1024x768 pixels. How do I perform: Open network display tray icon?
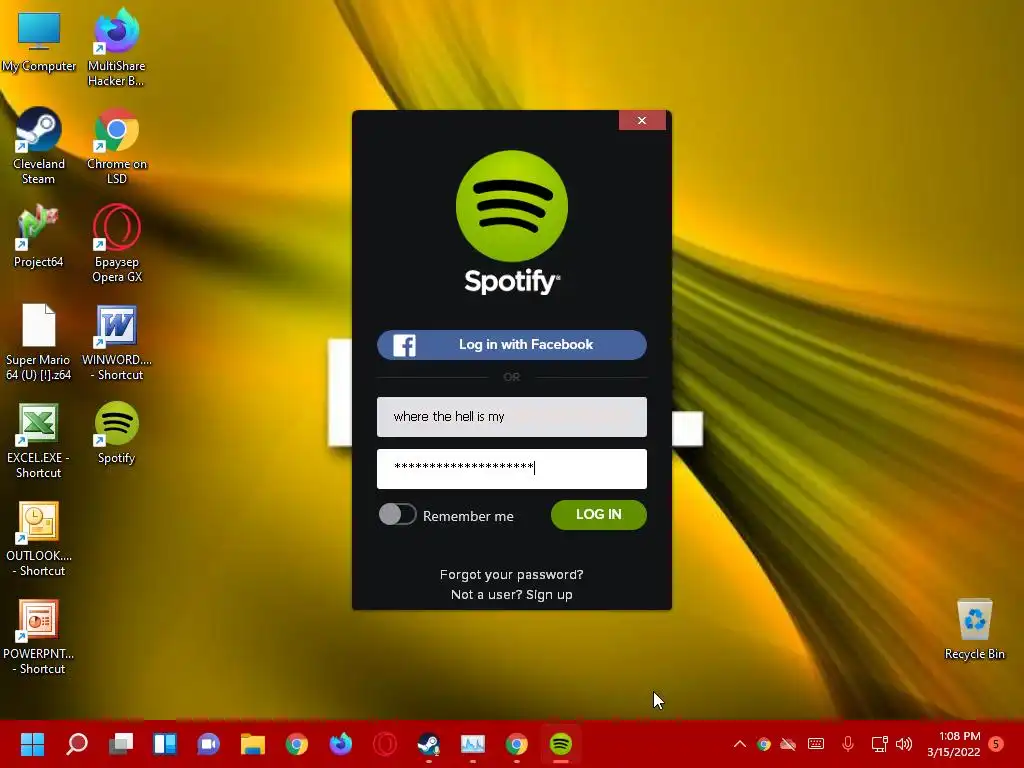pyautogui.click(x=879, y=744)
